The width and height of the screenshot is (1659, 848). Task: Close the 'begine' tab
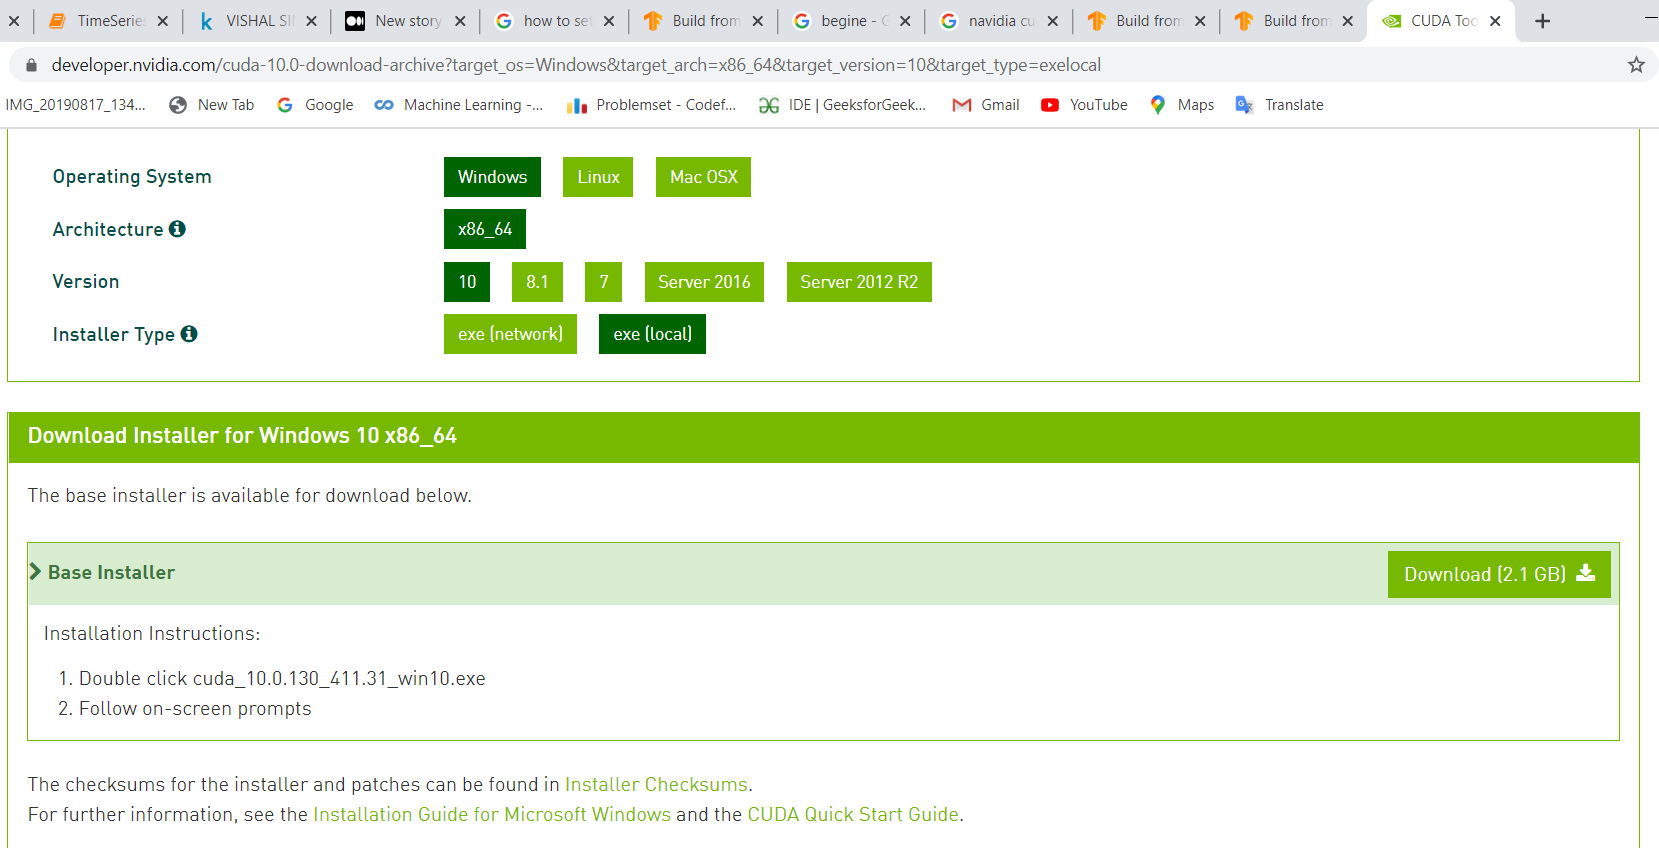[905, 21]
